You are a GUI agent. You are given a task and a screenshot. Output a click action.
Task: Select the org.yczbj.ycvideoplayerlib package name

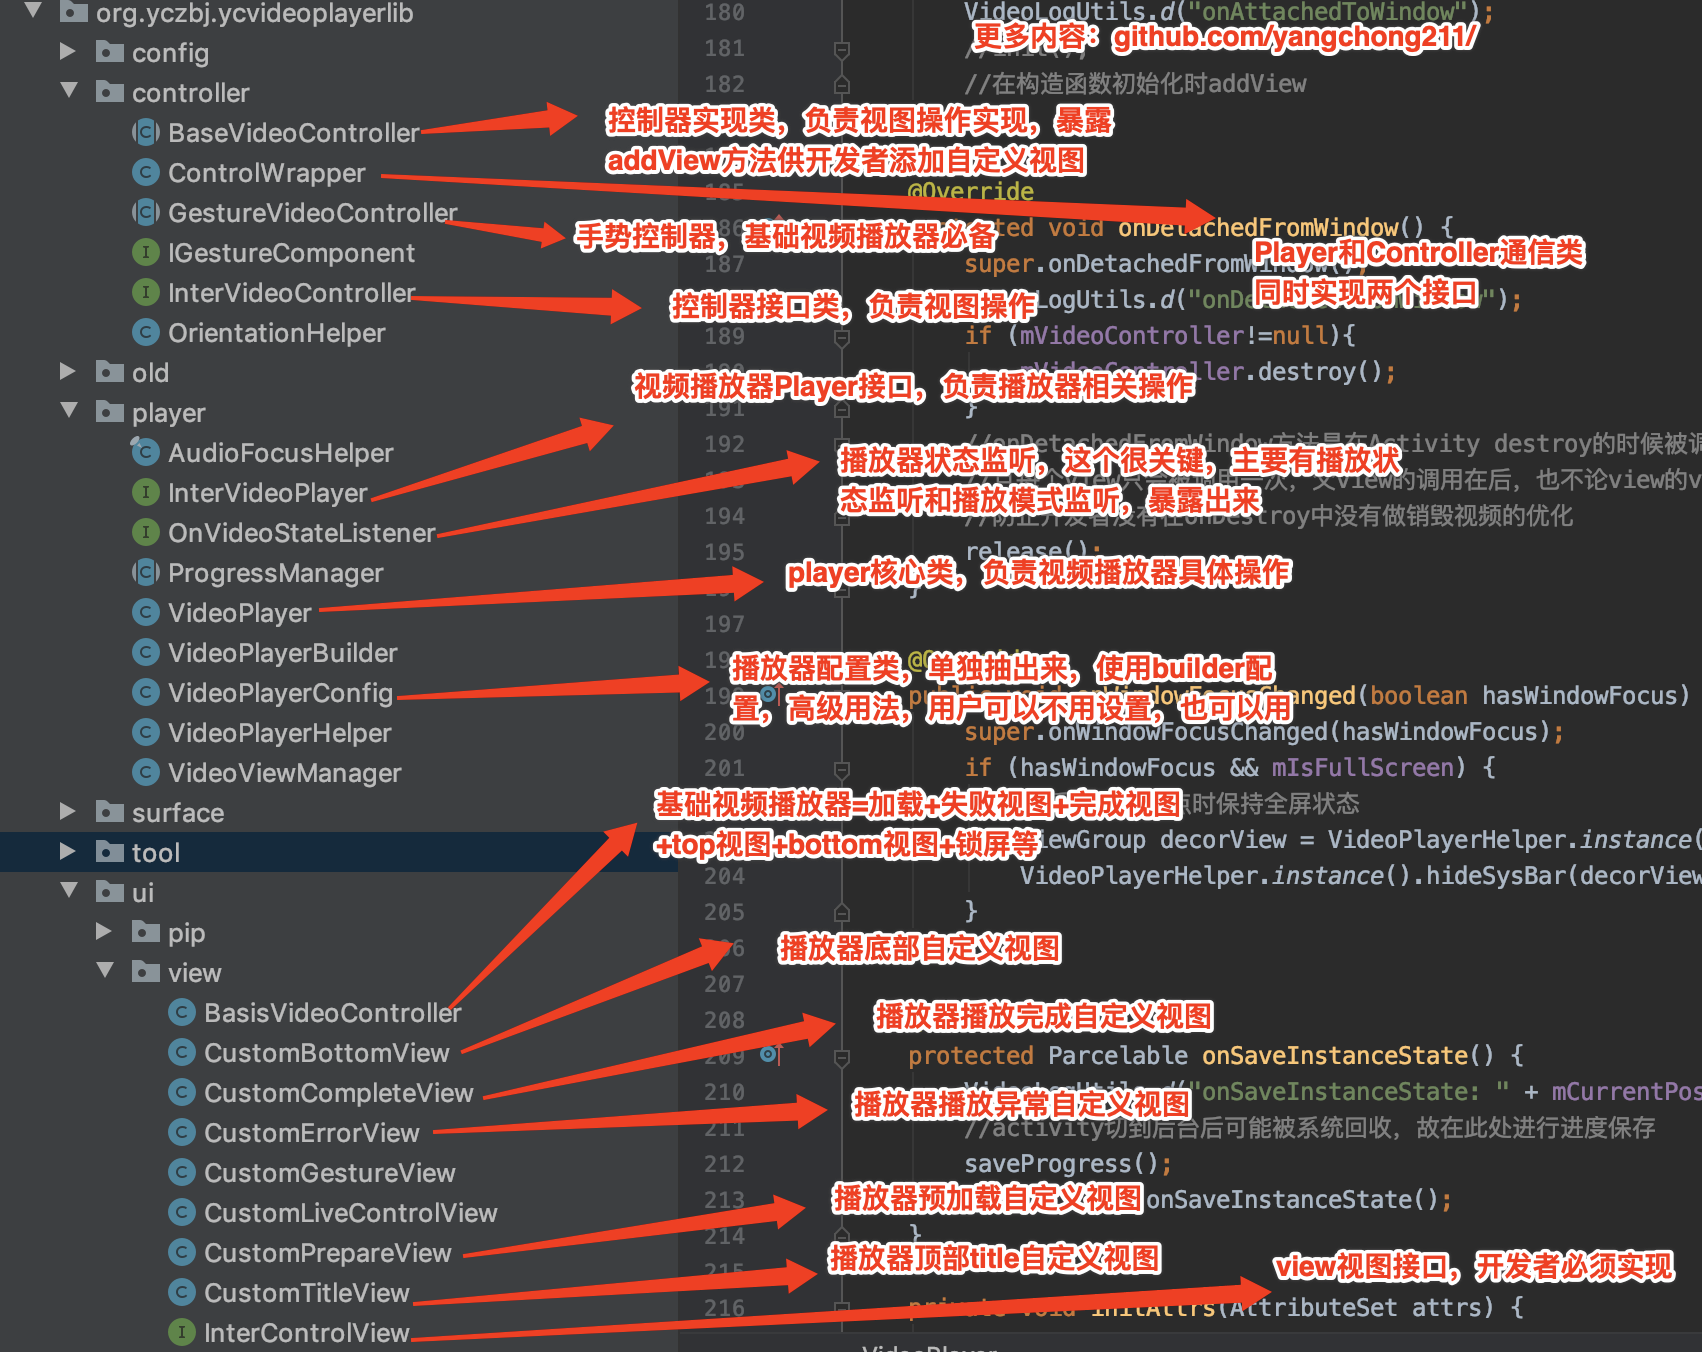pos(254,13)
